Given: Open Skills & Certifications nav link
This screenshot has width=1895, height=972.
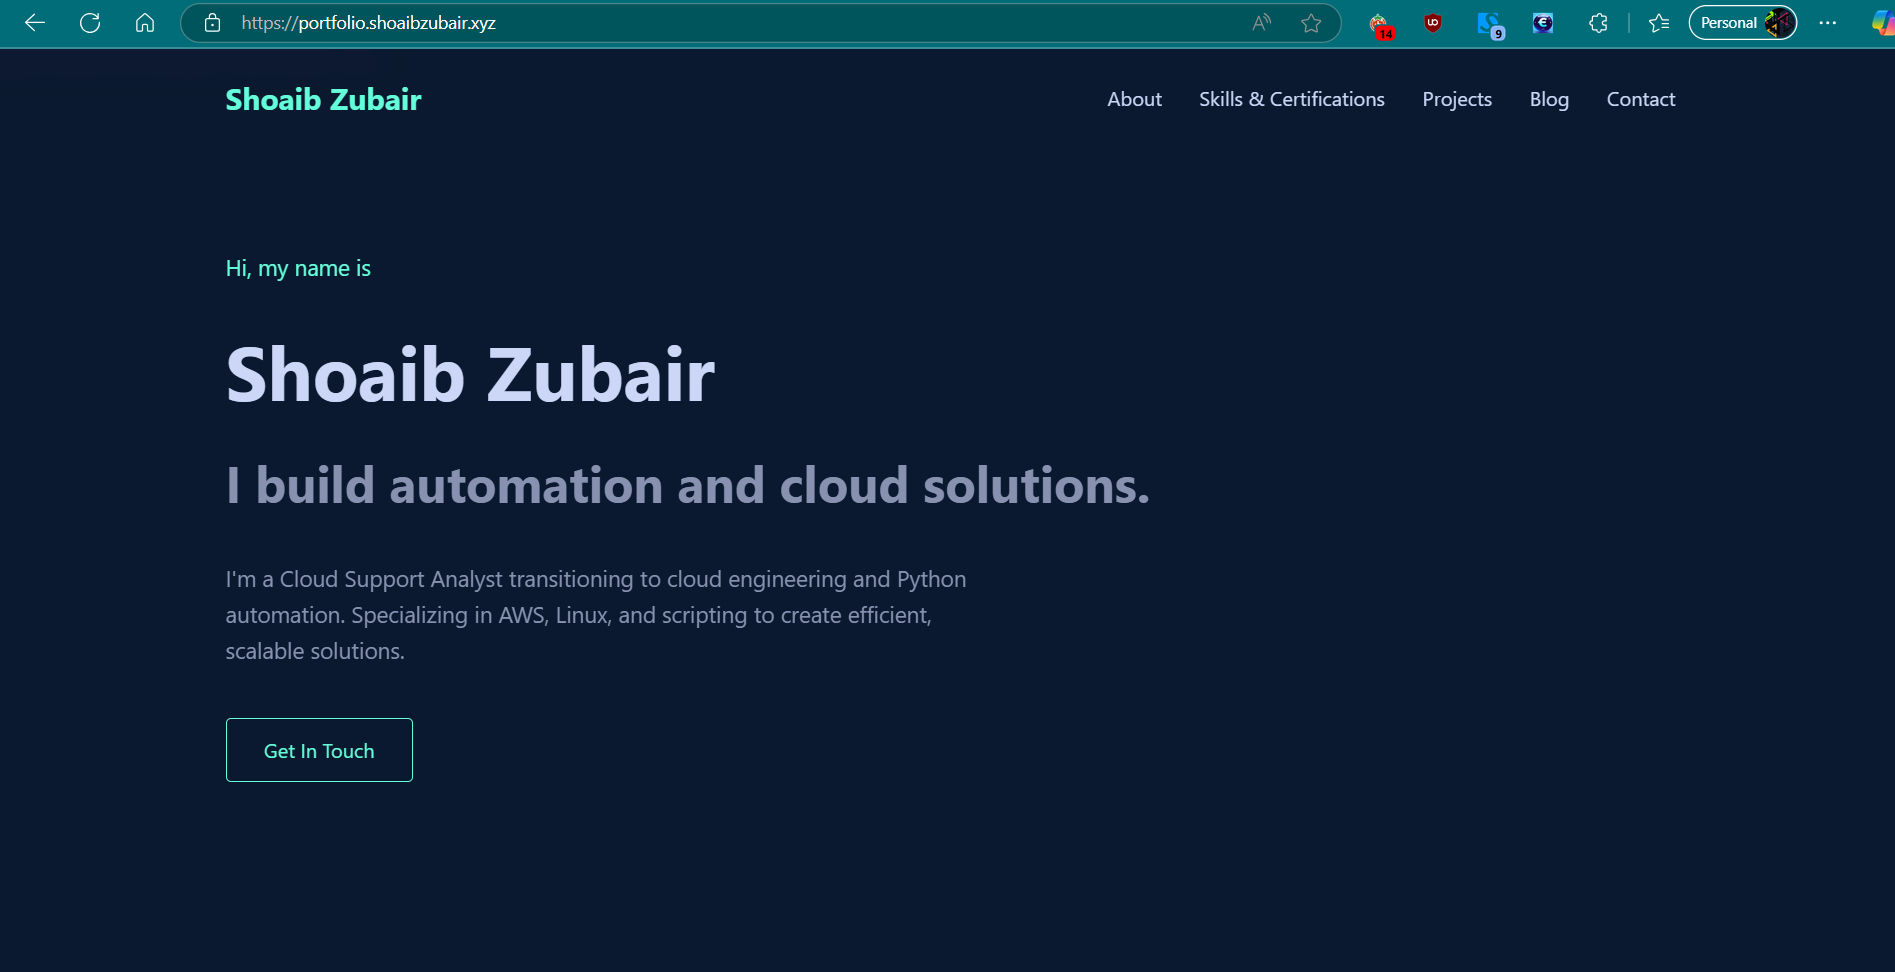Looking at the screenshot, I should (x=1292, y=99).
